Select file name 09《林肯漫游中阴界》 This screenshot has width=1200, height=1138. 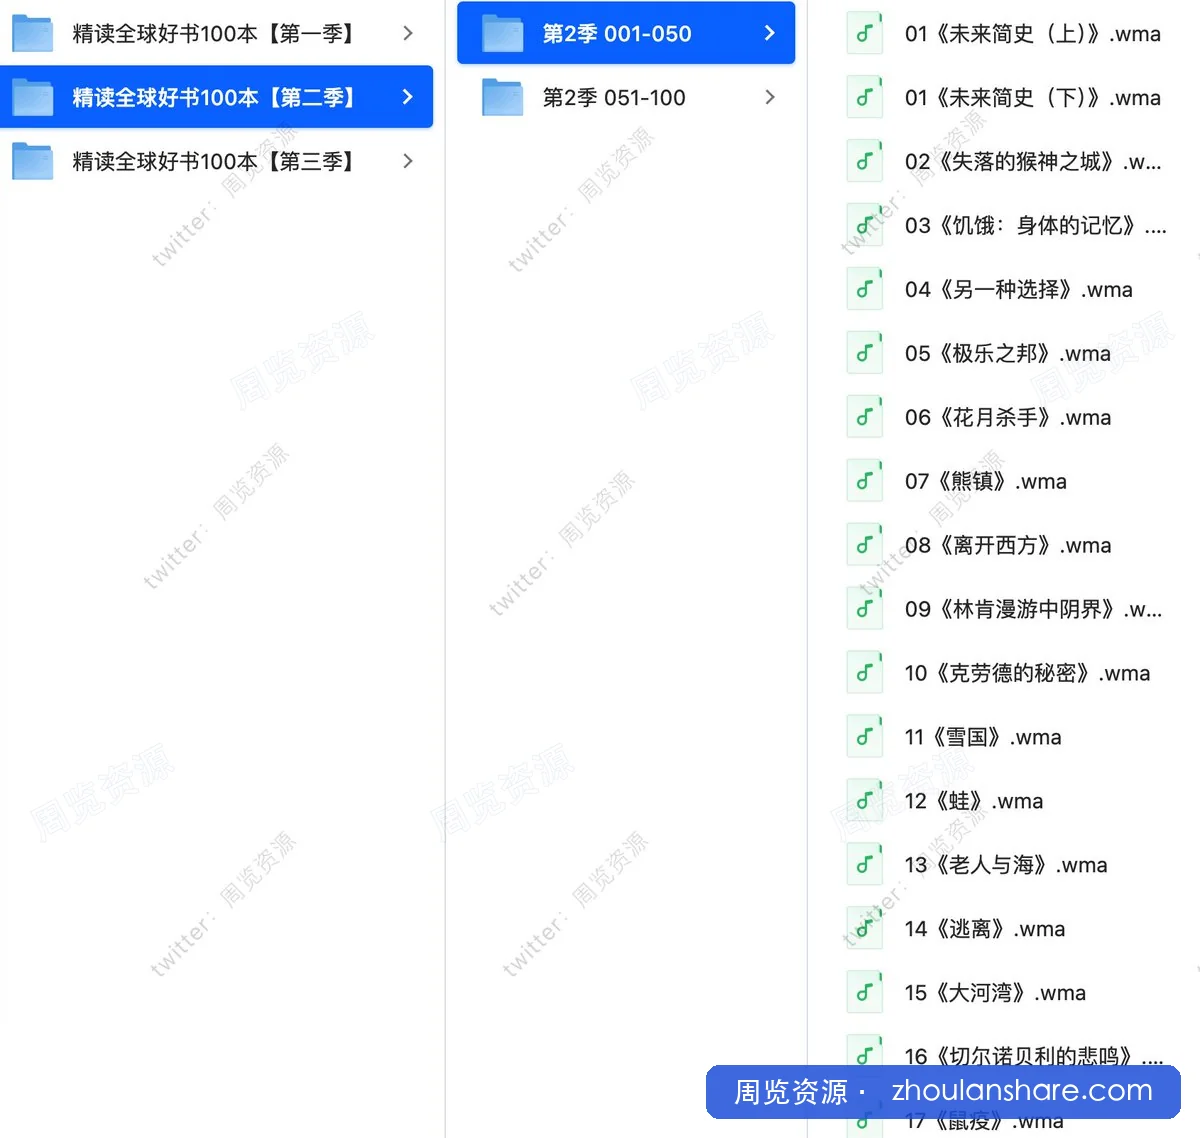click(1033, 610)
